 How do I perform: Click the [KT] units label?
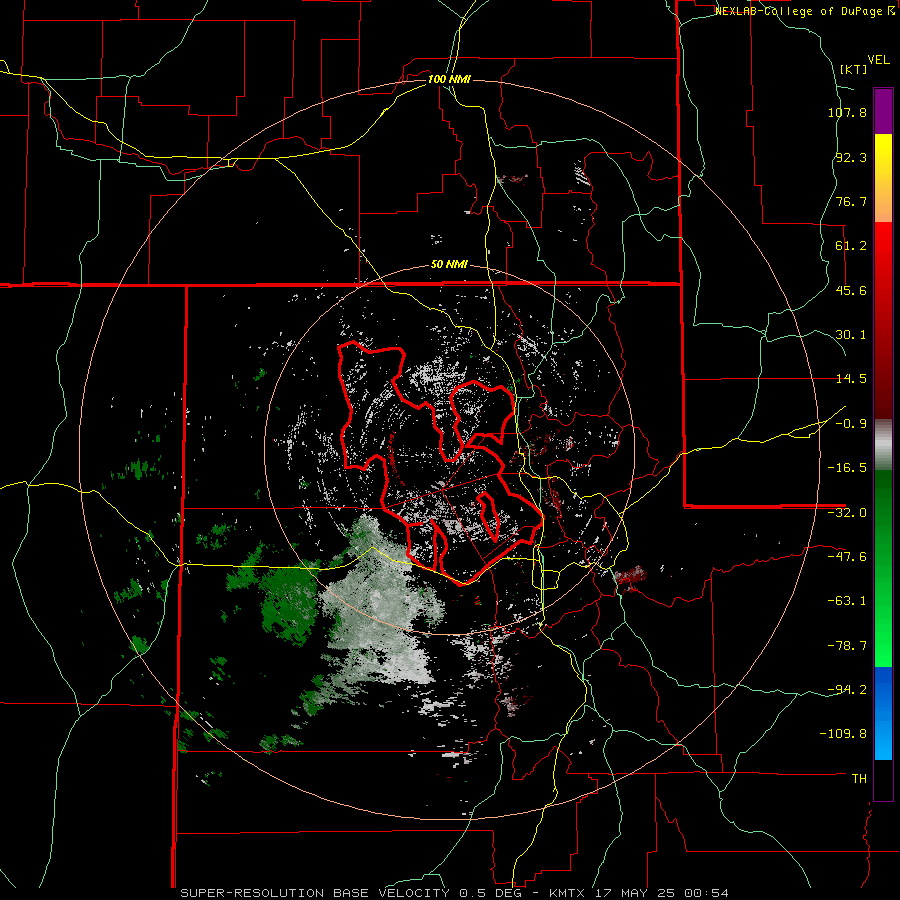(x=854, y=69)
